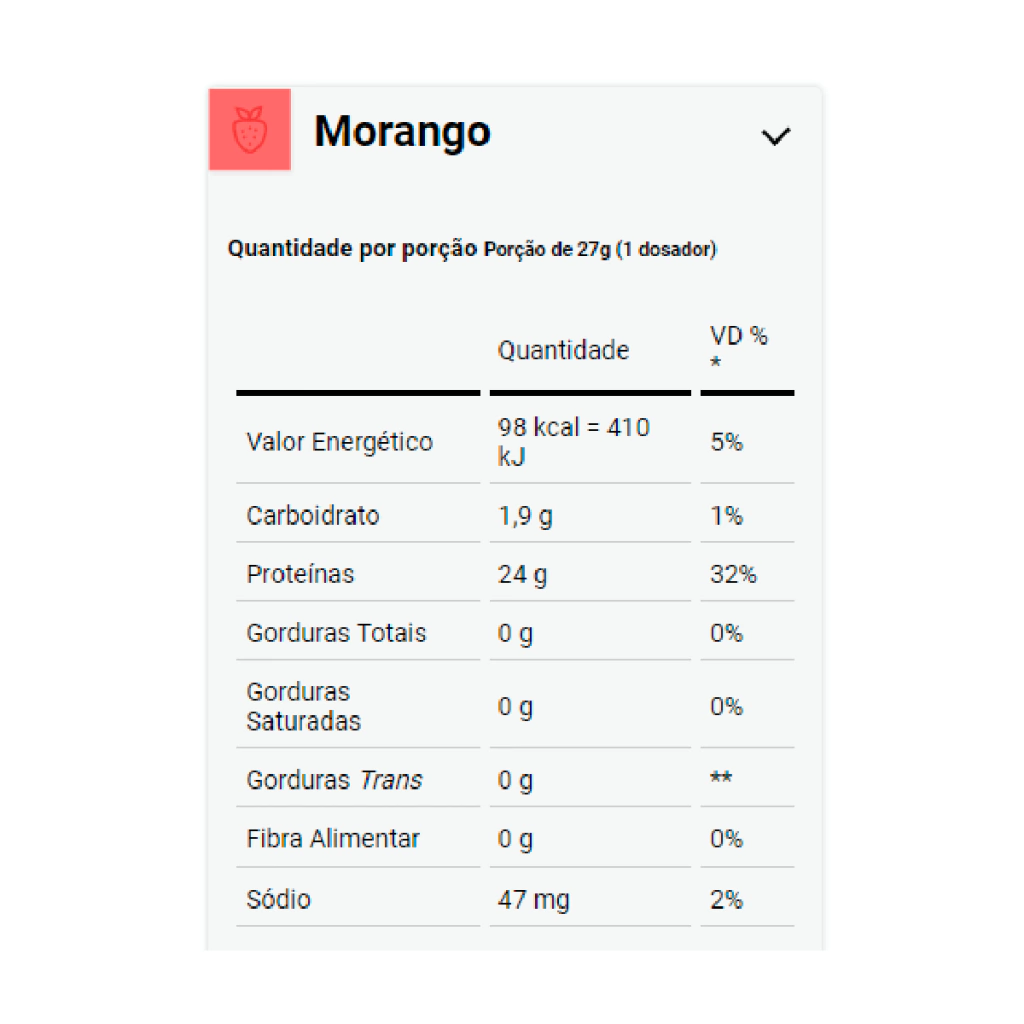Click the 47 mg sodium value
The height and width of the screenshot is (1024, 1024).
pyautogui.click(x=534, y=900)
